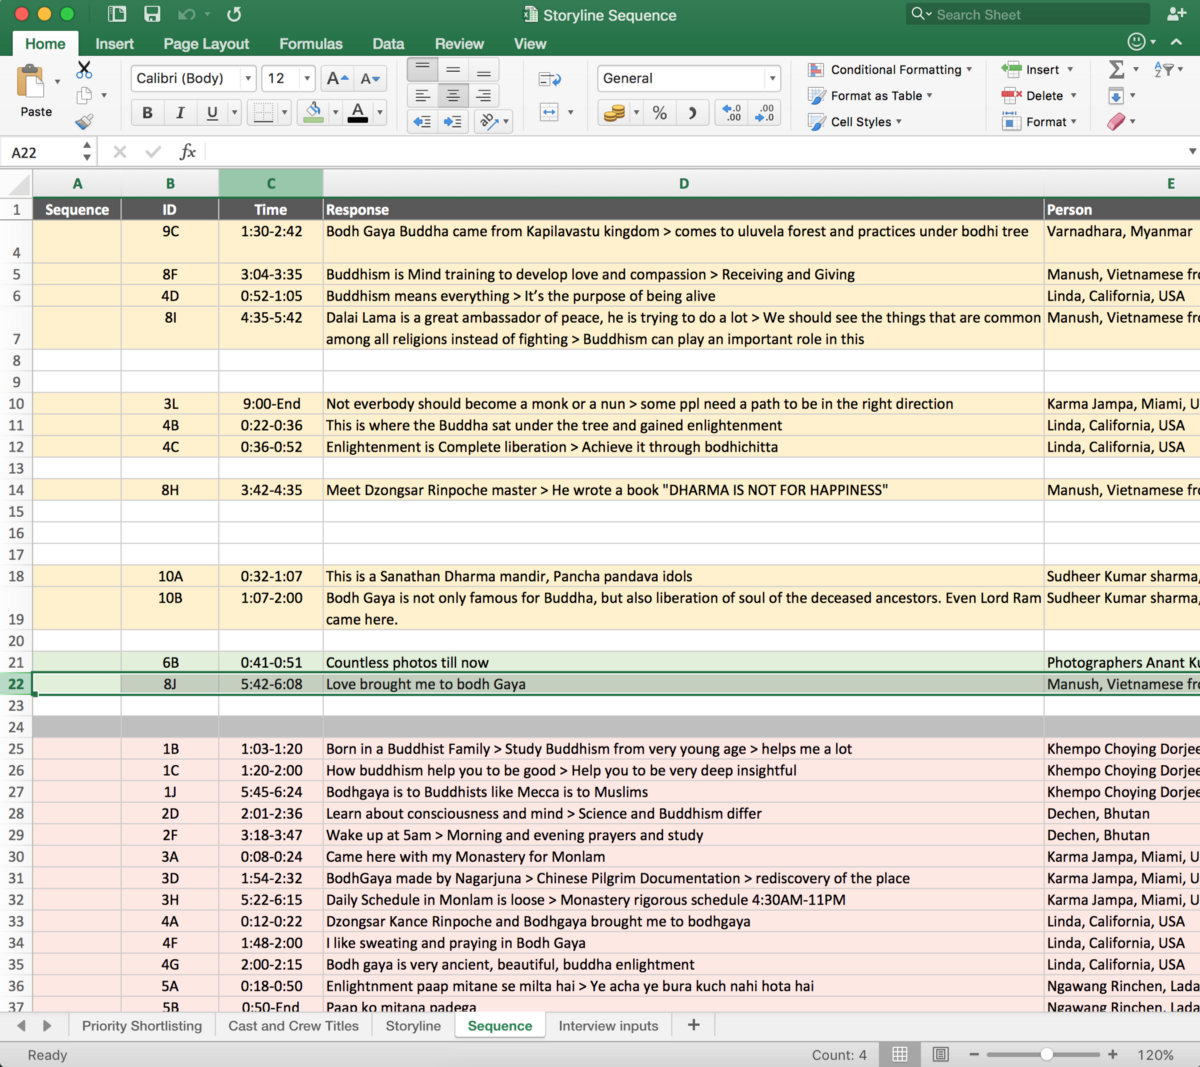Switch to the Interview inputs sheet tab
The height and width of the screenshot is (1067, 1200).
click(608, 1025)
